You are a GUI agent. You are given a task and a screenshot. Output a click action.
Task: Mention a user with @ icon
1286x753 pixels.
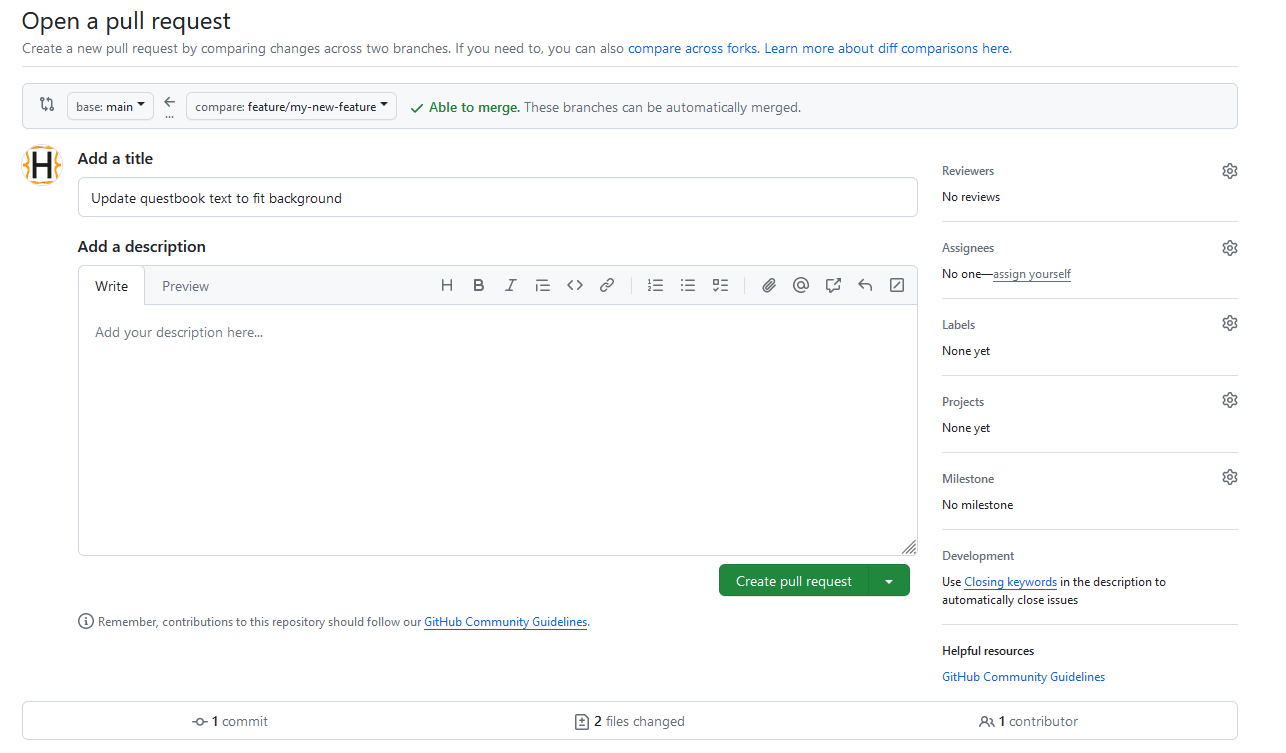pos(801,285)
